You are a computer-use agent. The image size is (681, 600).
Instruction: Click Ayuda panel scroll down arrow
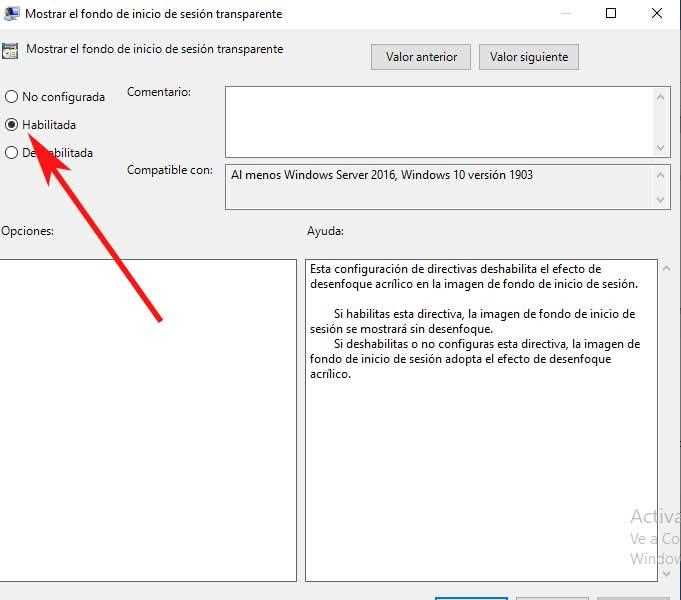[666, 573]
